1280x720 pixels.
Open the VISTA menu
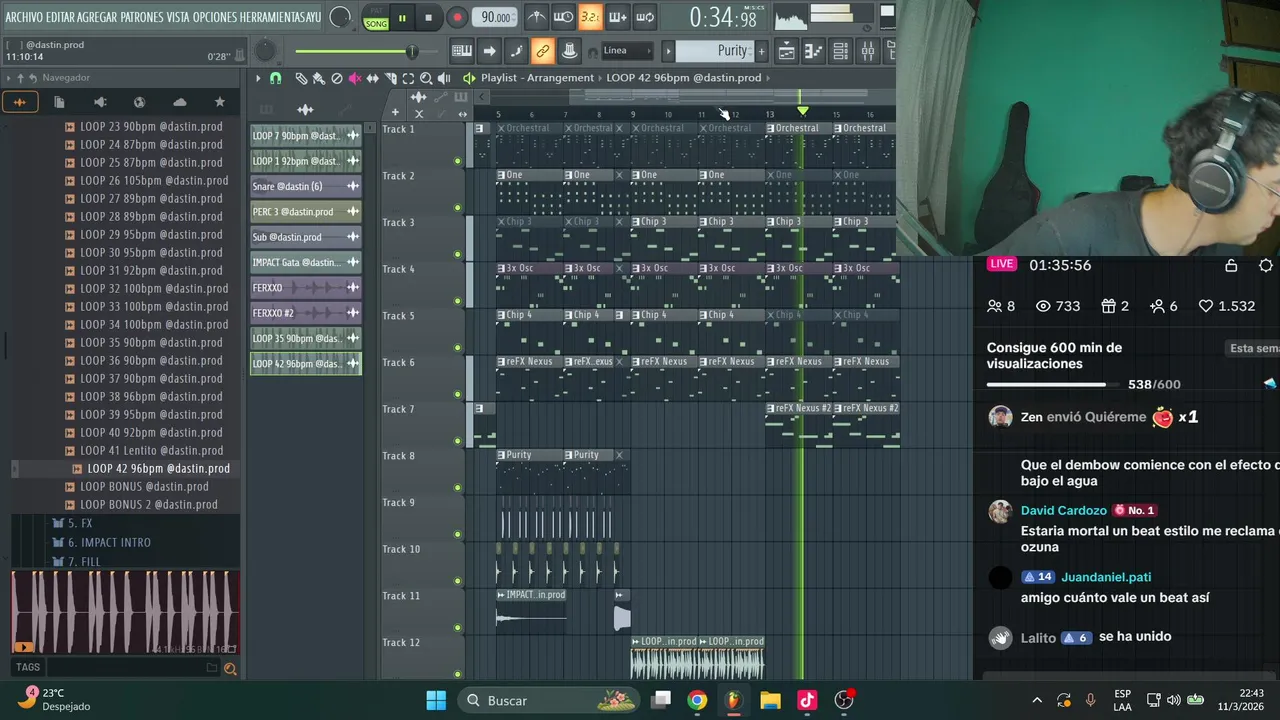(x=179, y=17)
